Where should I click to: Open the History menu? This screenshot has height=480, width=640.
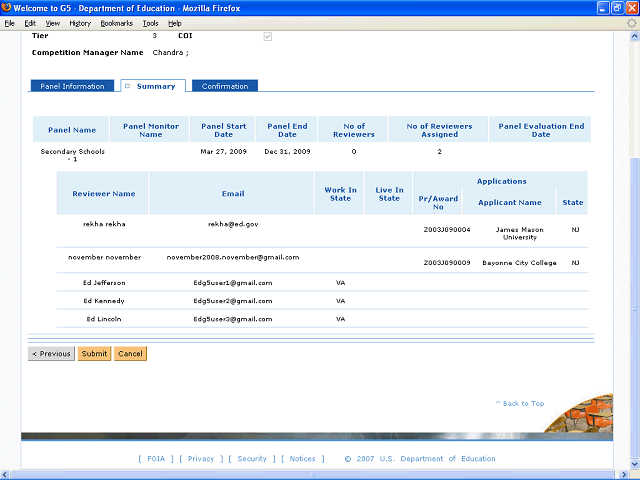coord(80,22)
